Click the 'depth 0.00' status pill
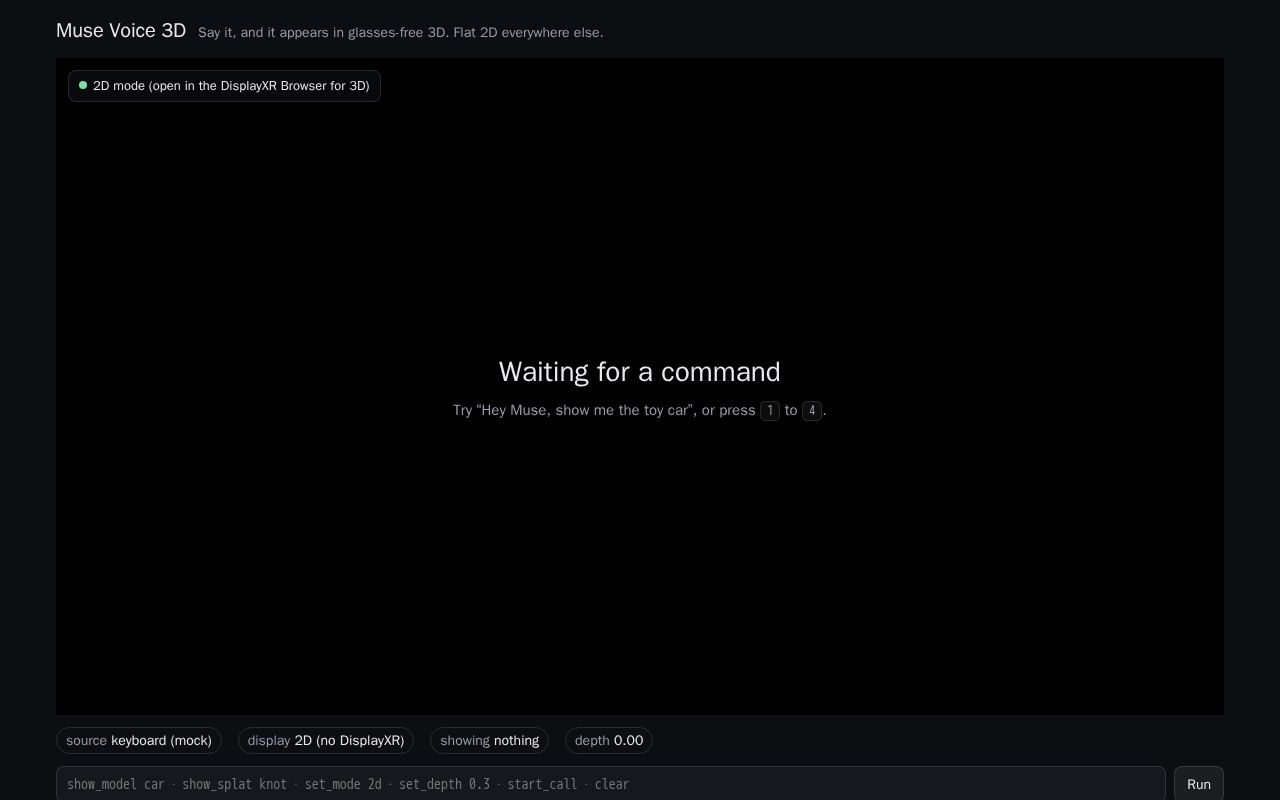This screenshot has width=1280, height=800. point(609,741)
